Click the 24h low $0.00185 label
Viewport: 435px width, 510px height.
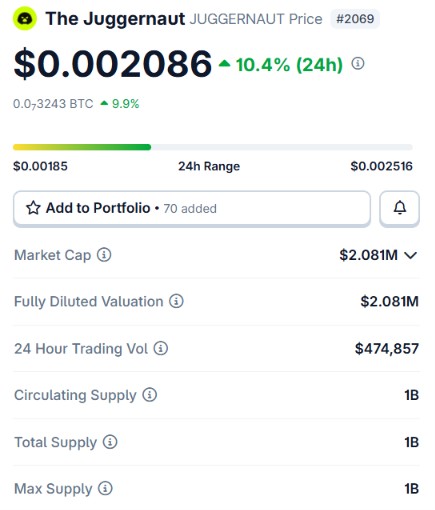(x=40, y=166)
